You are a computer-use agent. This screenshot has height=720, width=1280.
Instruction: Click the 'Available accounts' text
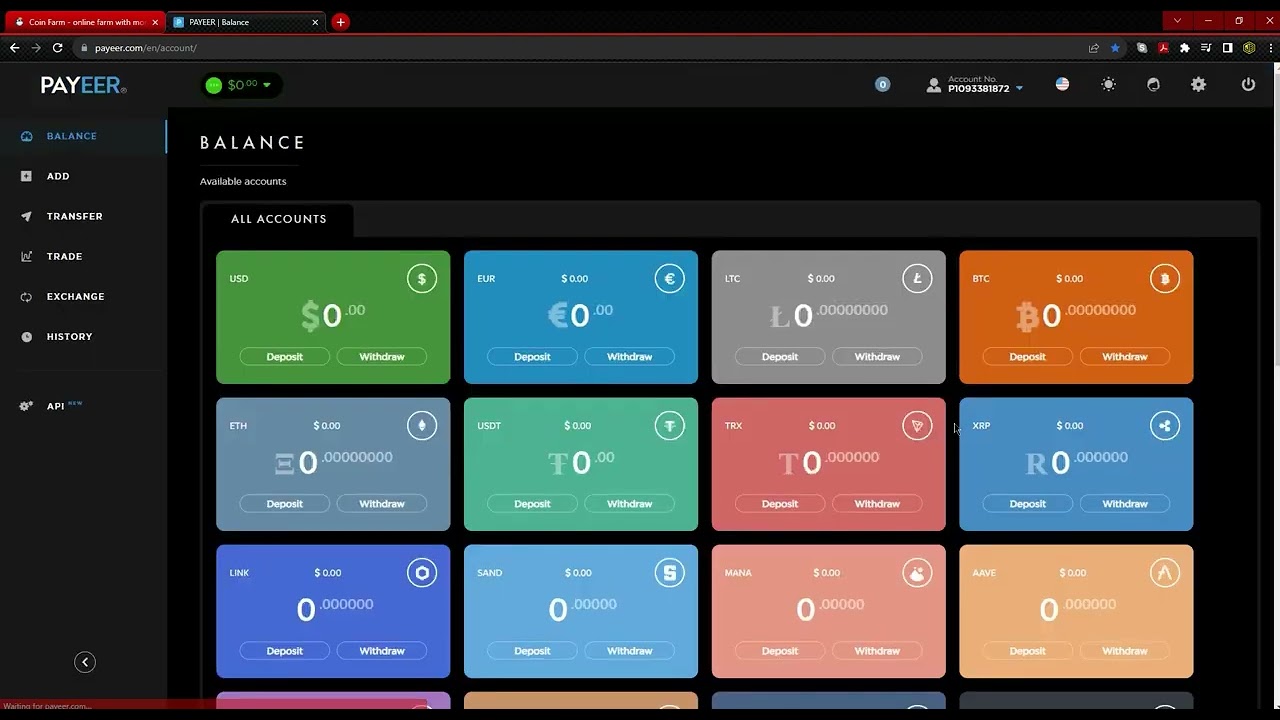[243, 181]
